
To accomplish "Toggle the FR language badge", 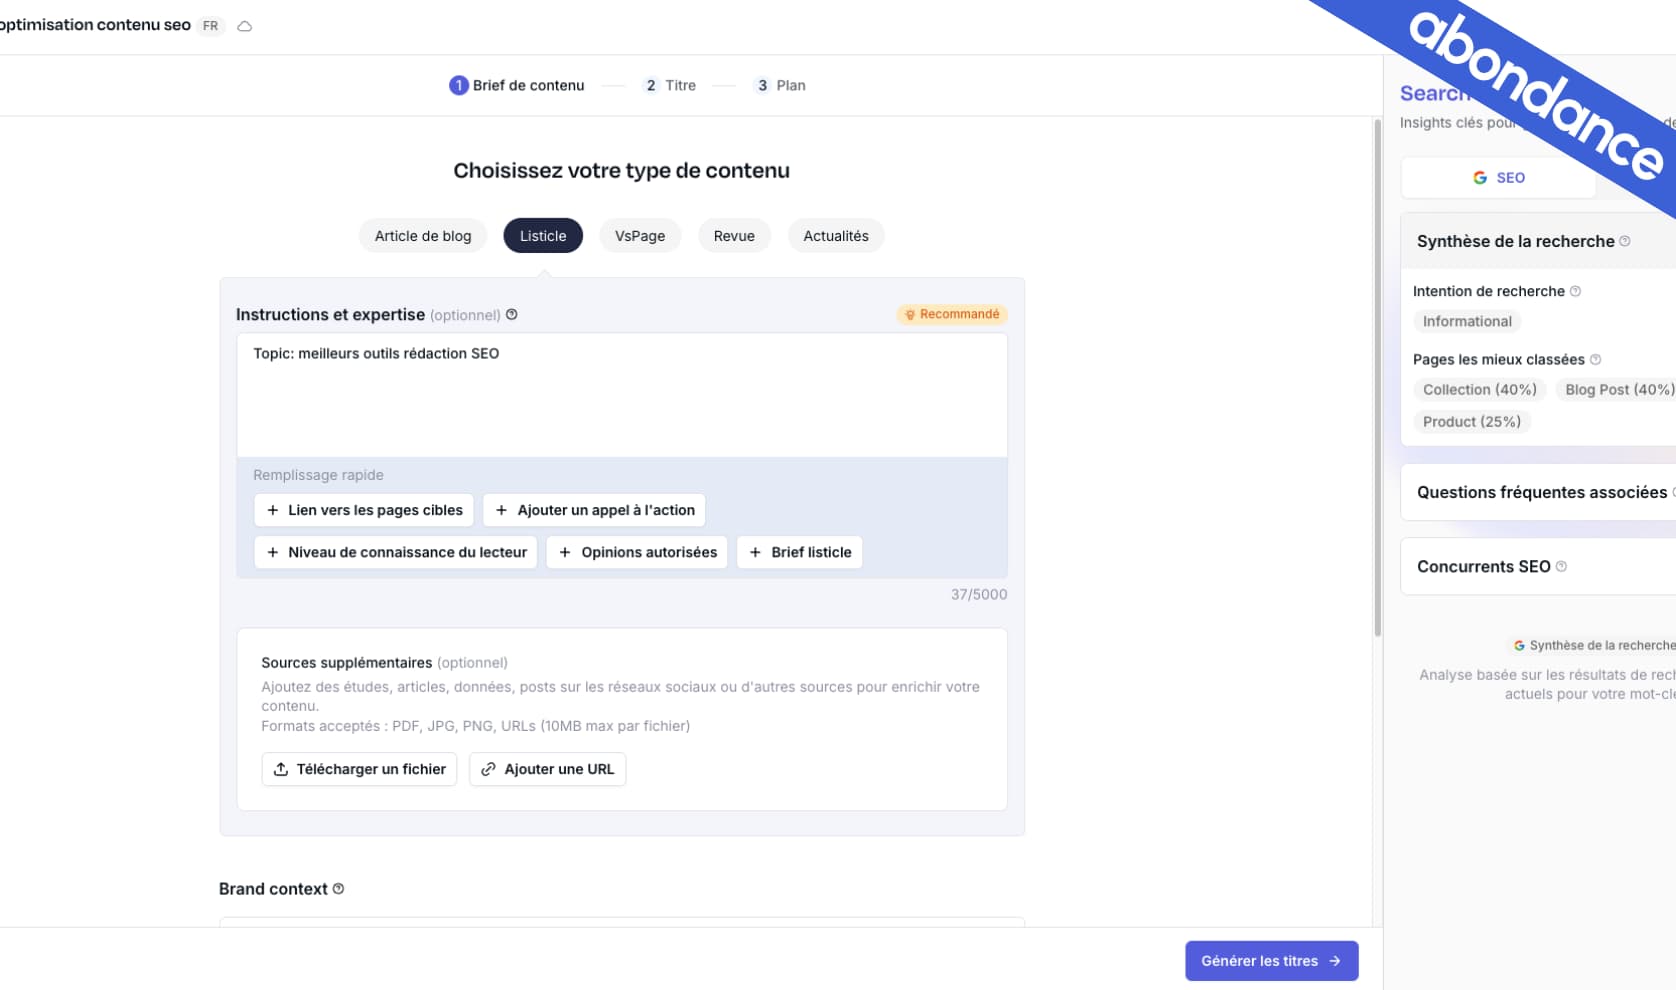I will (210, 26).
